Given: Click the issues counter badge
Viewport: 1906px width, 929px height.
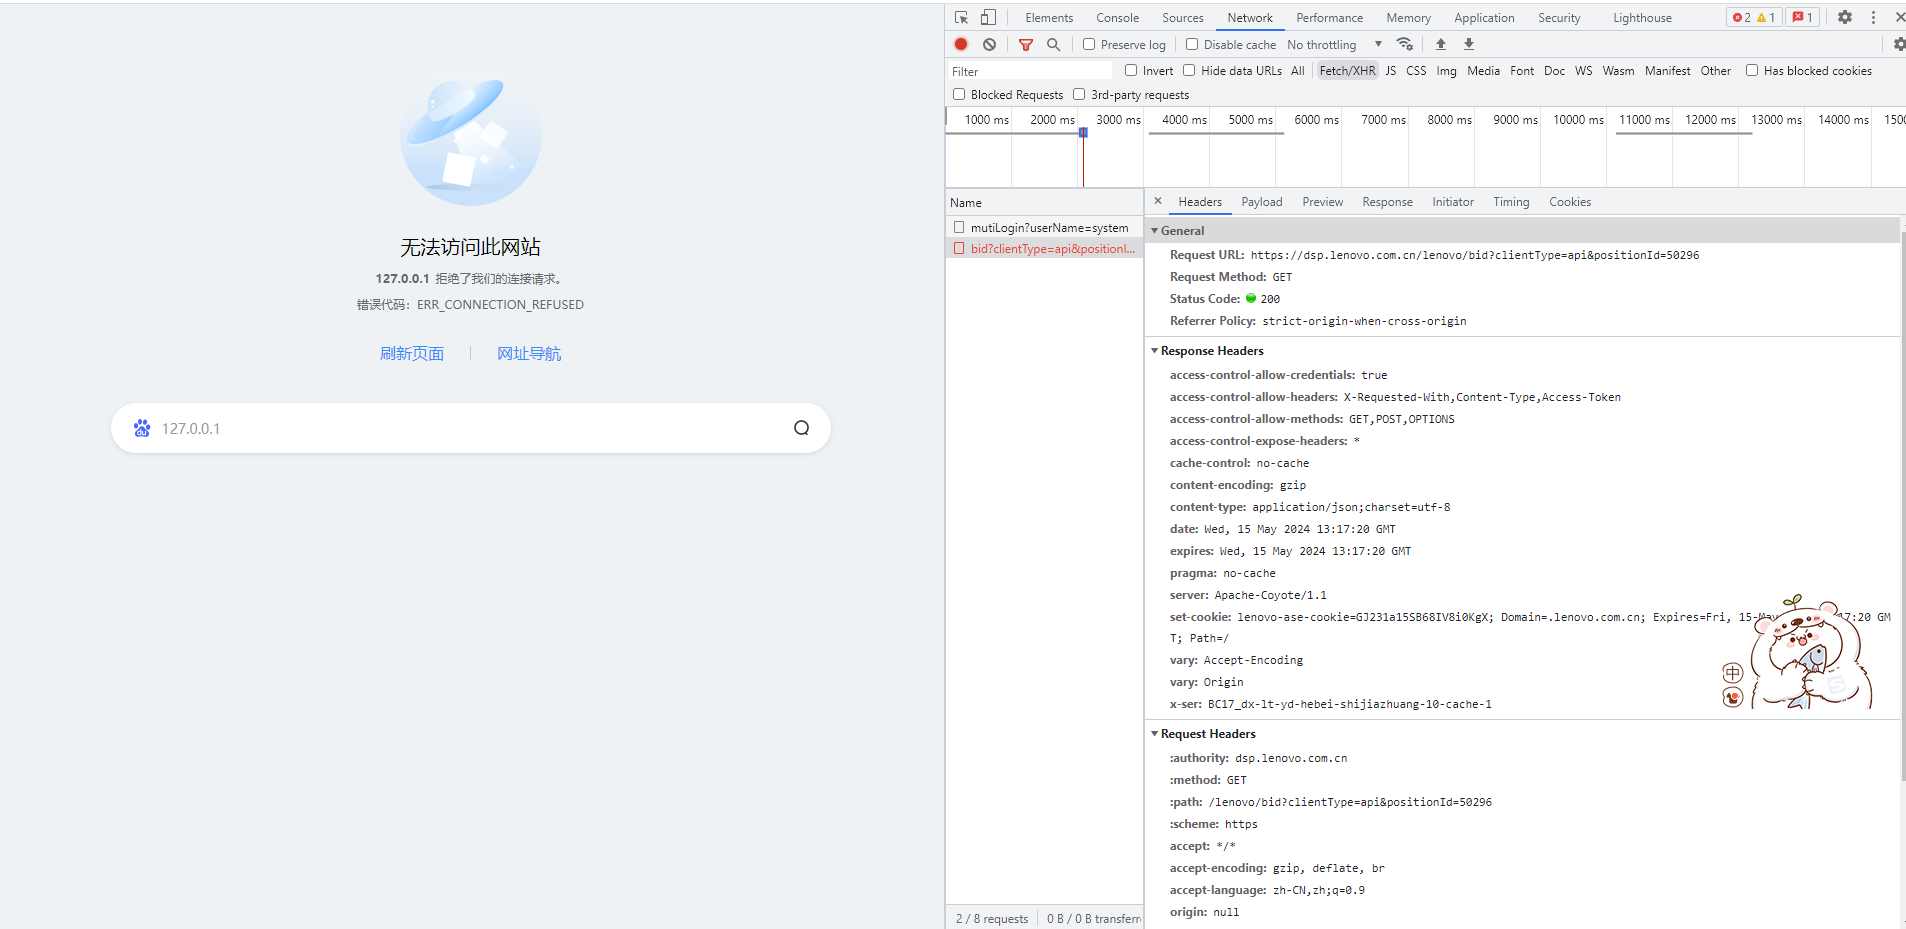Looking at the screenshot, I should point(1803,17).
